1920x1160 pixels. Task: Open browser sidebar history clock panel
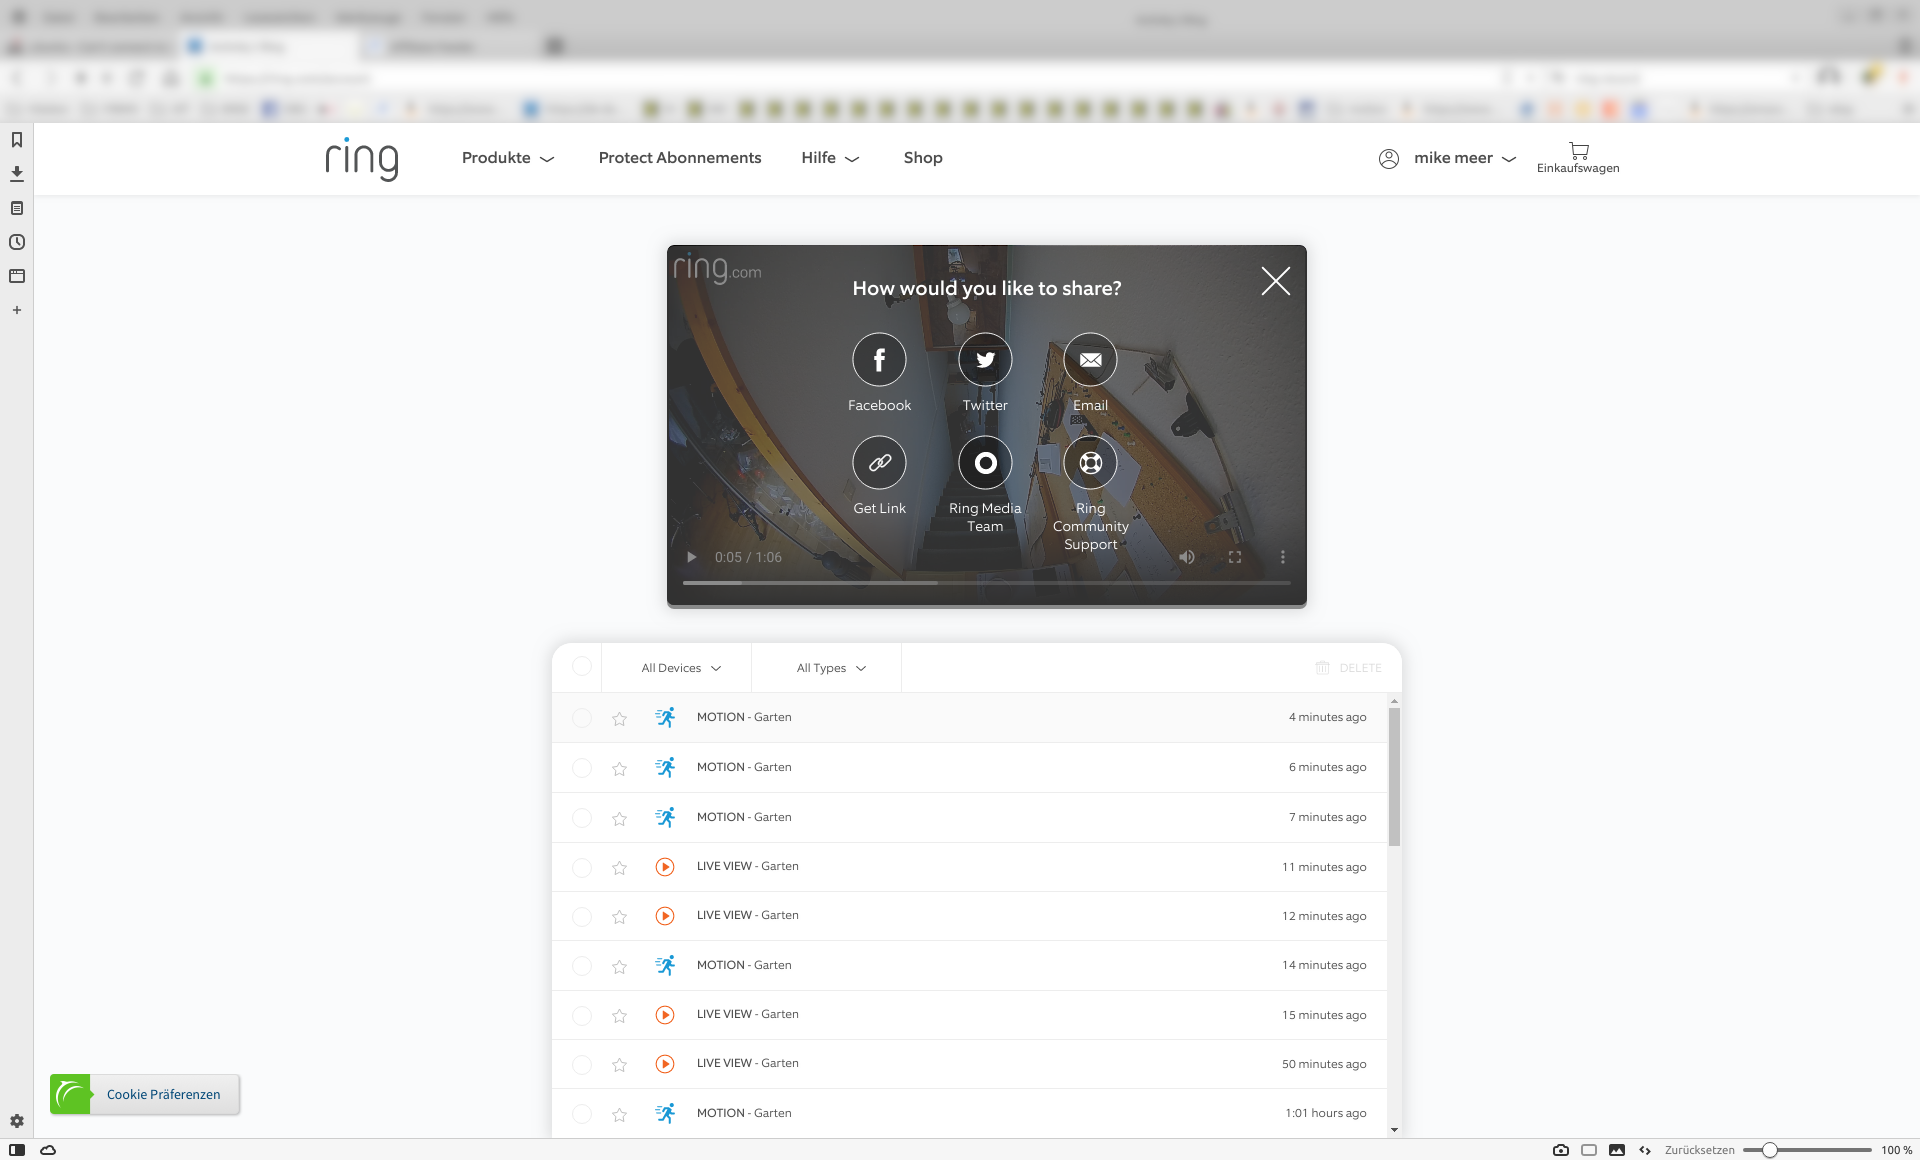pyautogui.click(x=17, y=242)
